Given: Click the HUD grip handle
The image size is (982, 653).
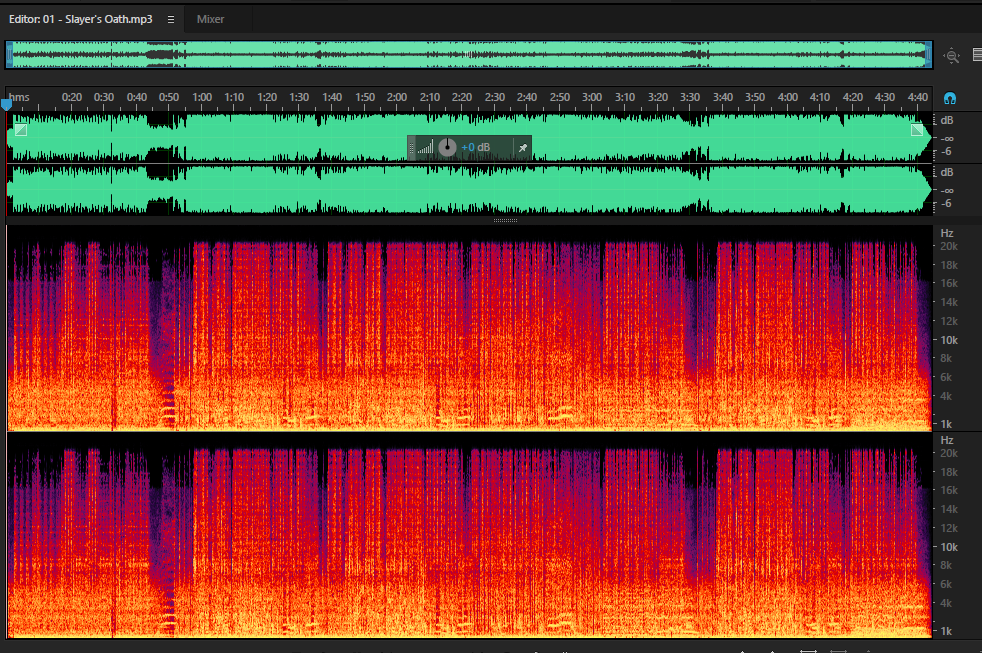Looking at the screenshot, I should [x=411, y=148].
